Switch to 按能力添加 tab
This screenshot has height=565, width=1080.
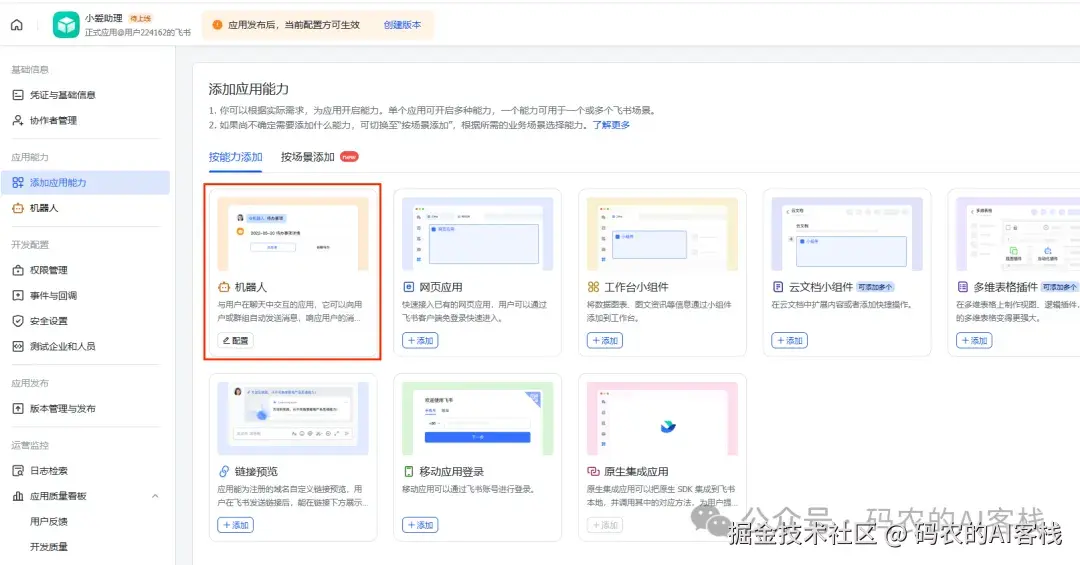point(236,157)
